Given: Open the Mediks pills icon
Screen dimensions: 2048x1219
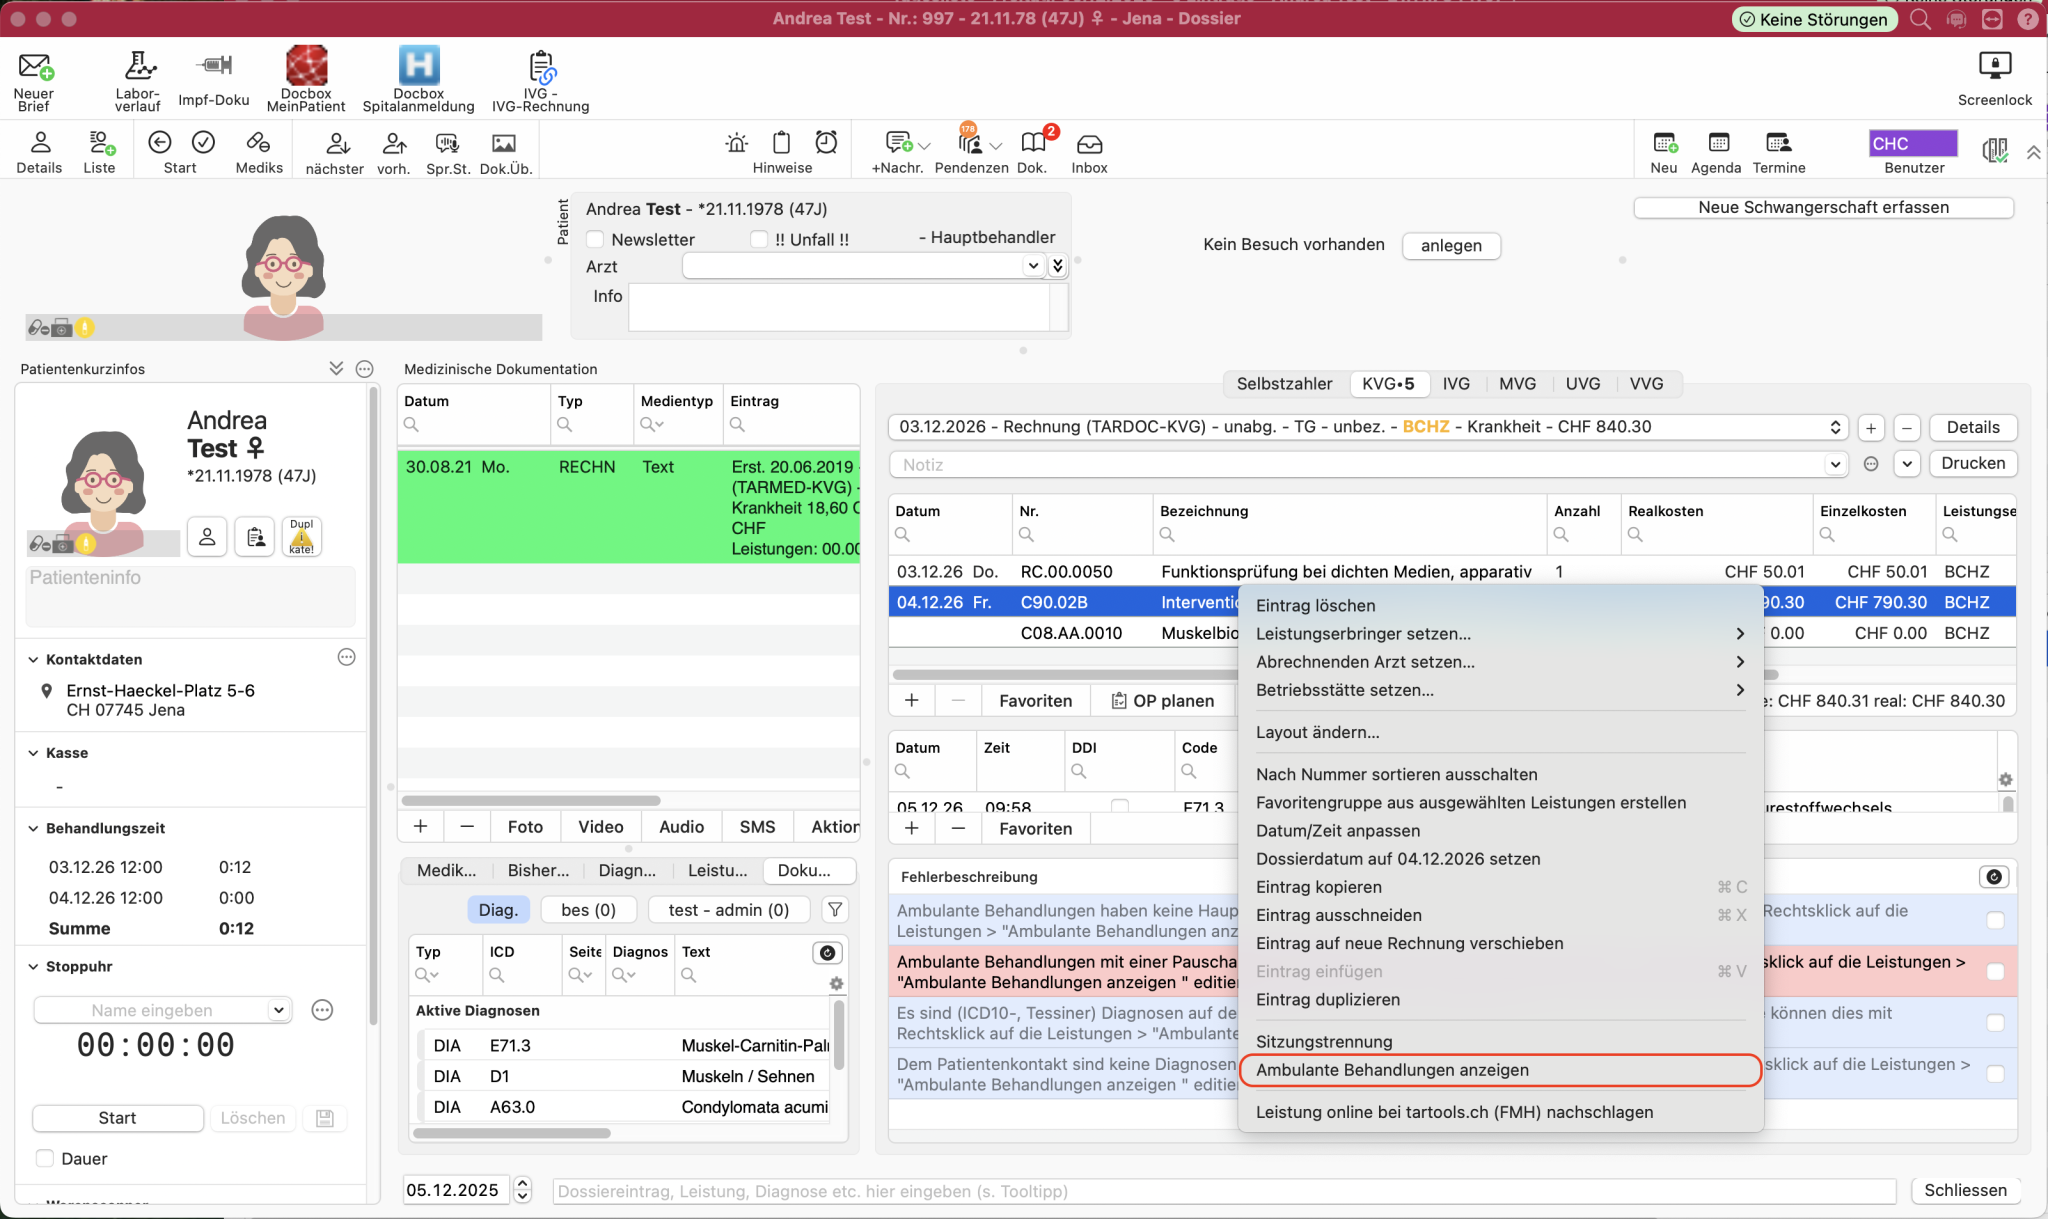Looking at the screenshot, I should tap(258, 143).
